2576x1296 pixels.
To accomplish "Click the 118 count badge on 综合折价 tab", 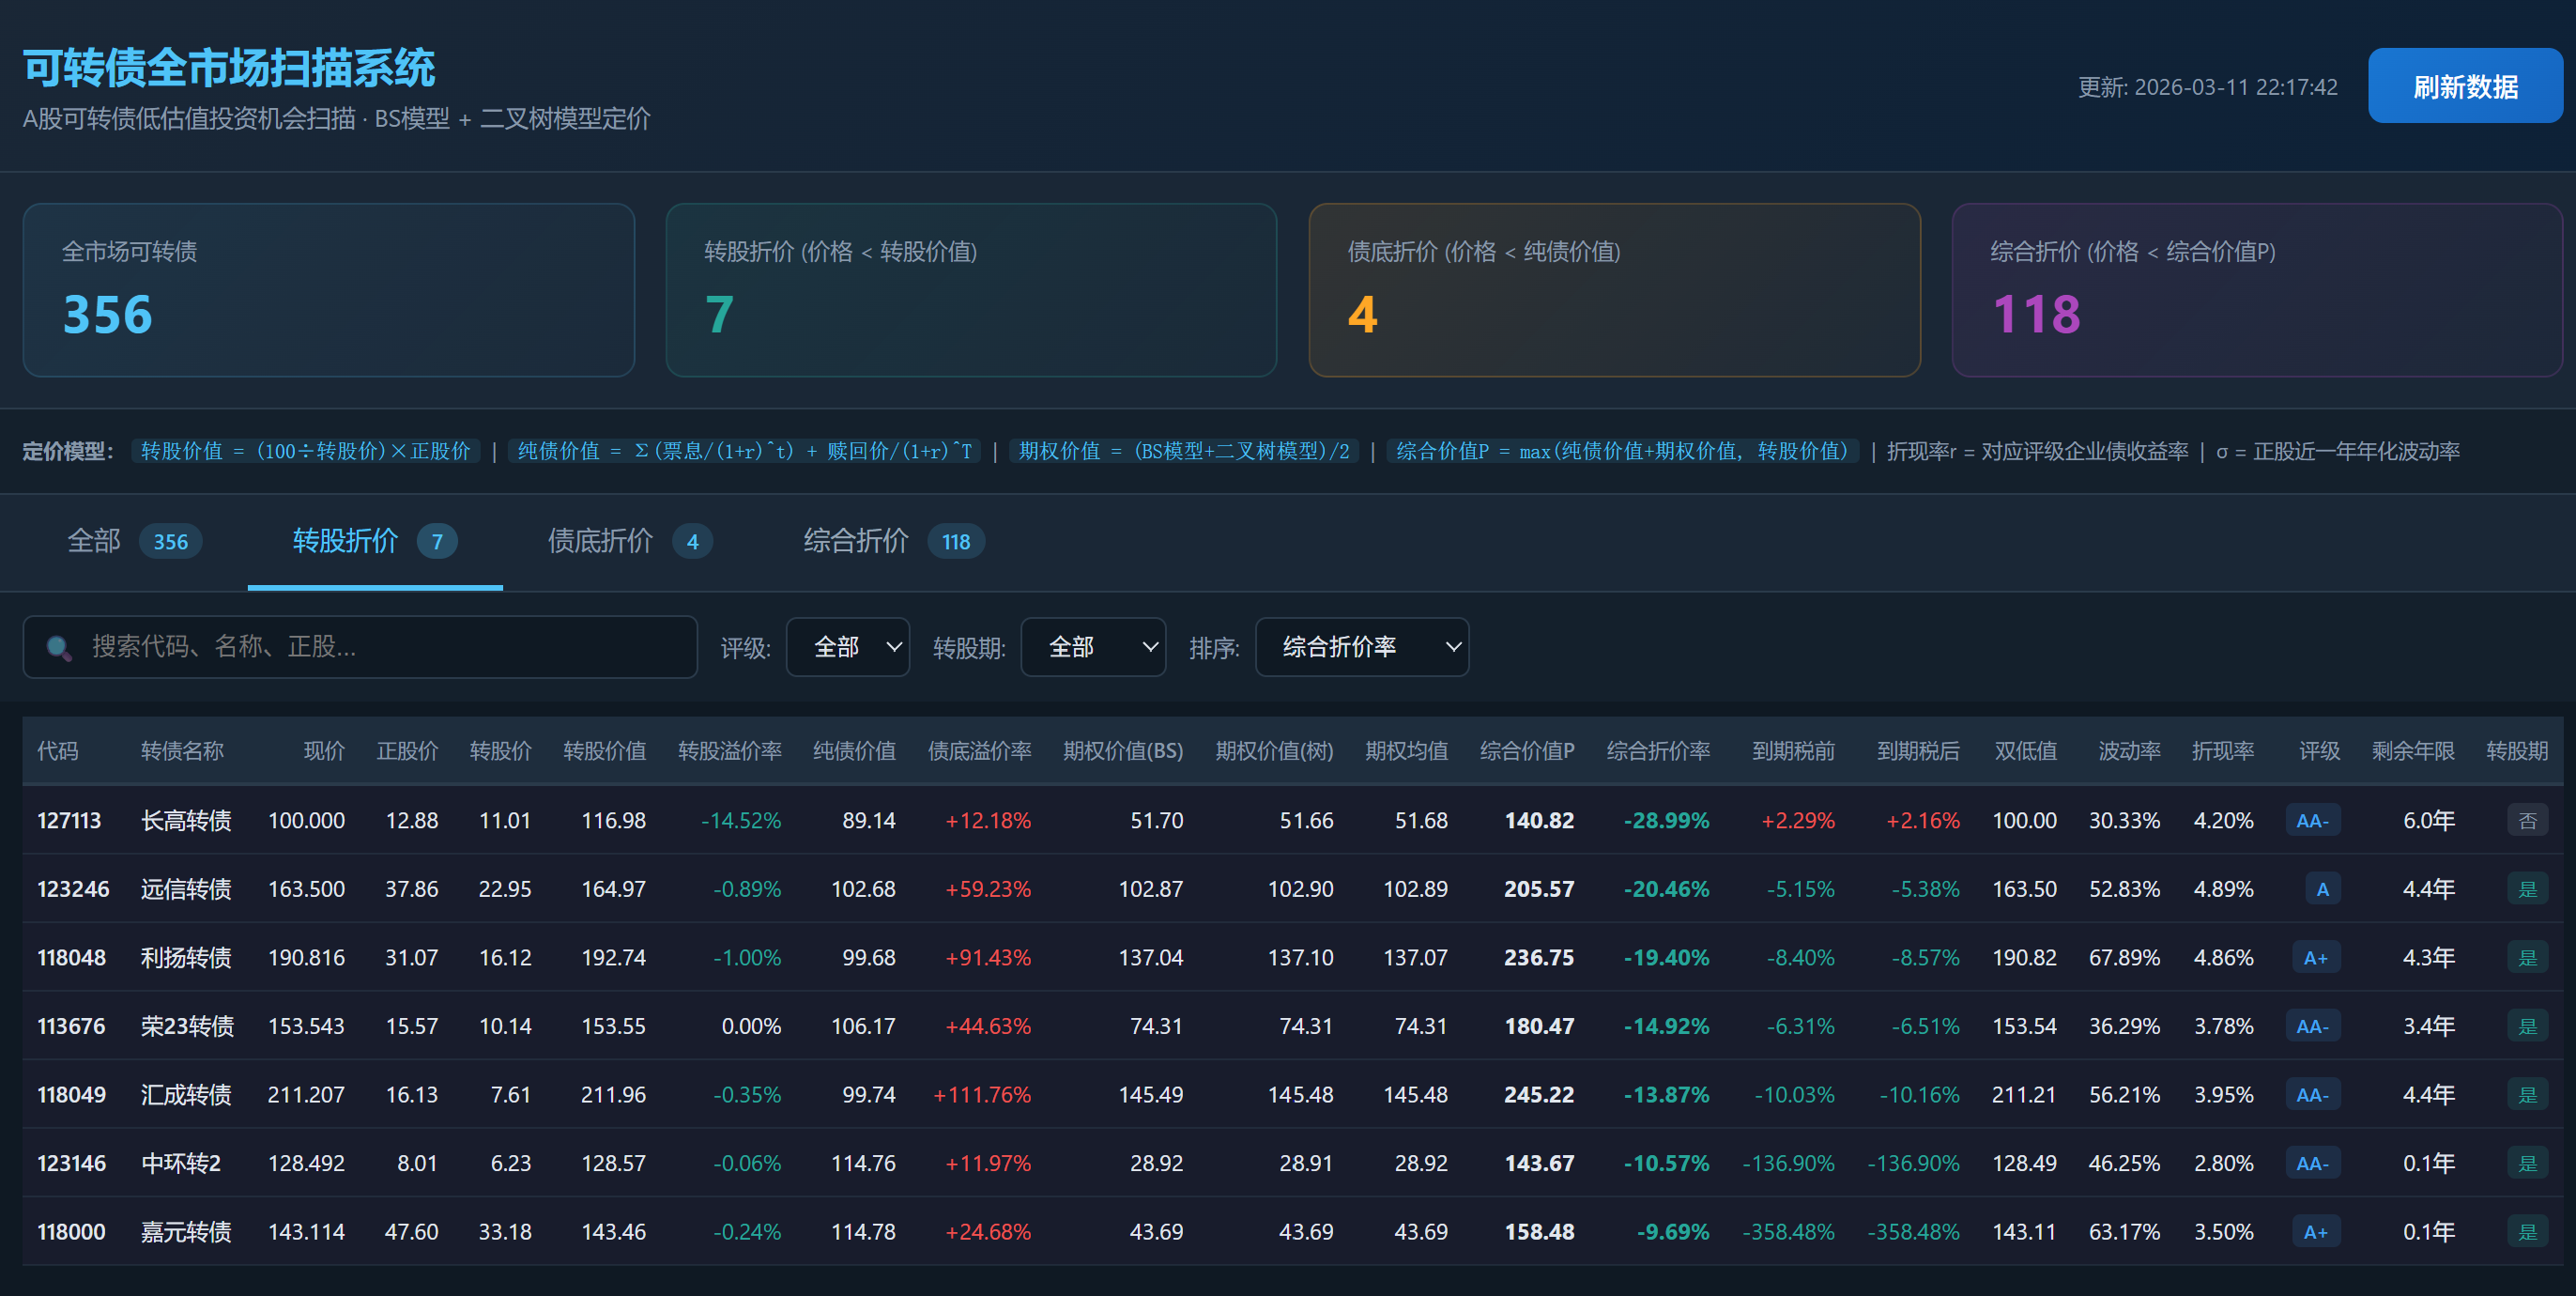I will [x=955, y=542].
